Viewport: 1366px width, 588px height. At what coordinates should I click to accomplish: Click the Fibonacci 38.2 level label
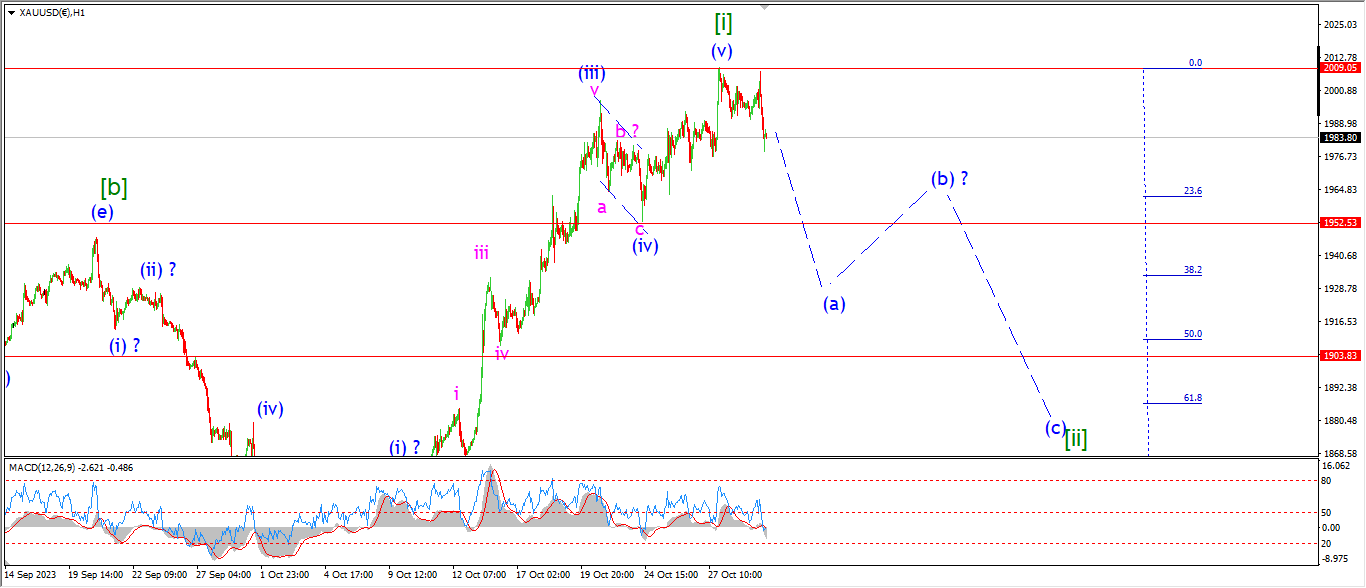click(x=1192, y=270)
